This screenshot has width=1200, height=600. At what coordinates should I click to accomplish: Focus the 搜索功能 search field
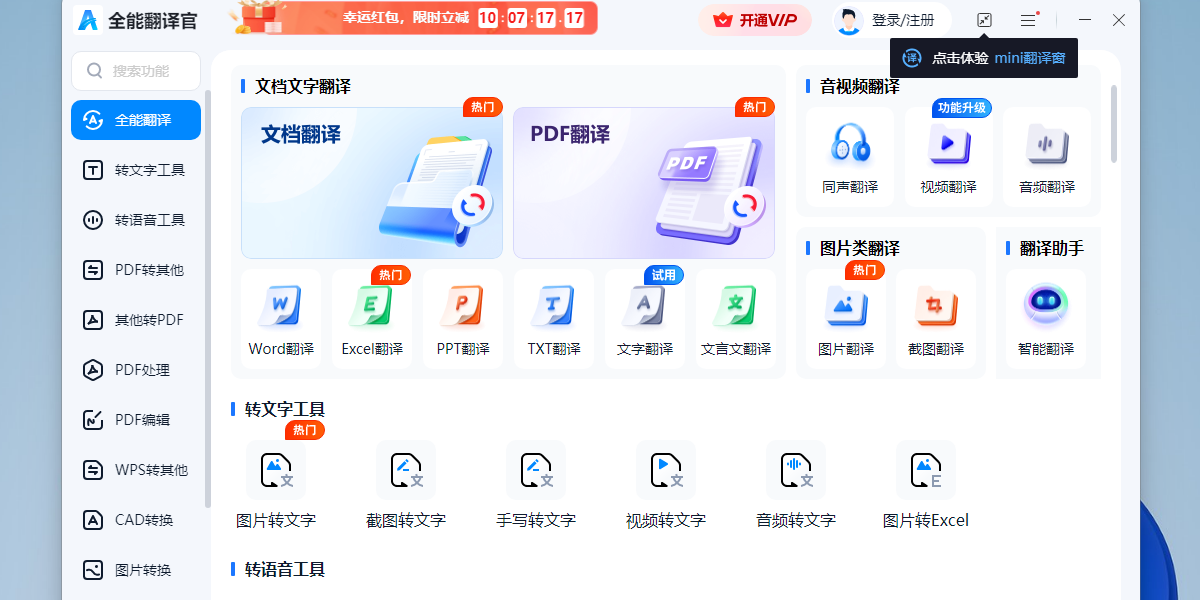pyautogui.click(x=136, y=71)
